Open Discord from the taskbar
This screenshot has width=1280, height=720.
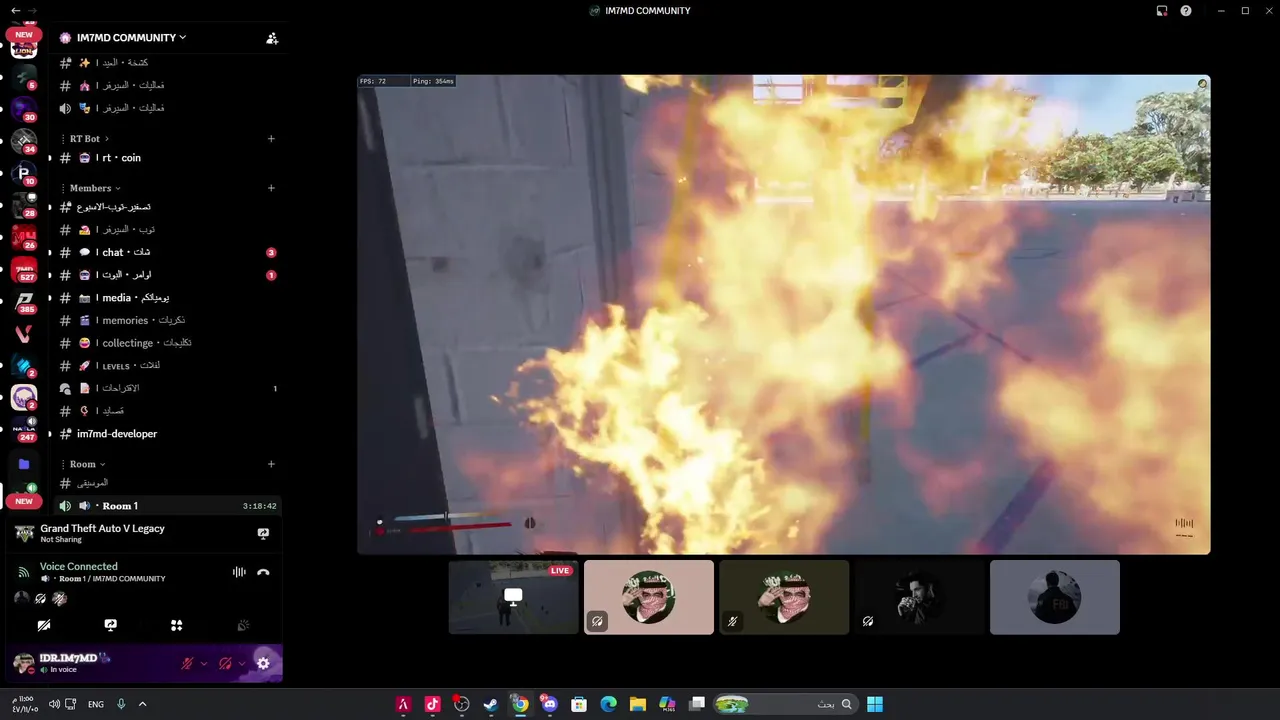(549, 704)
